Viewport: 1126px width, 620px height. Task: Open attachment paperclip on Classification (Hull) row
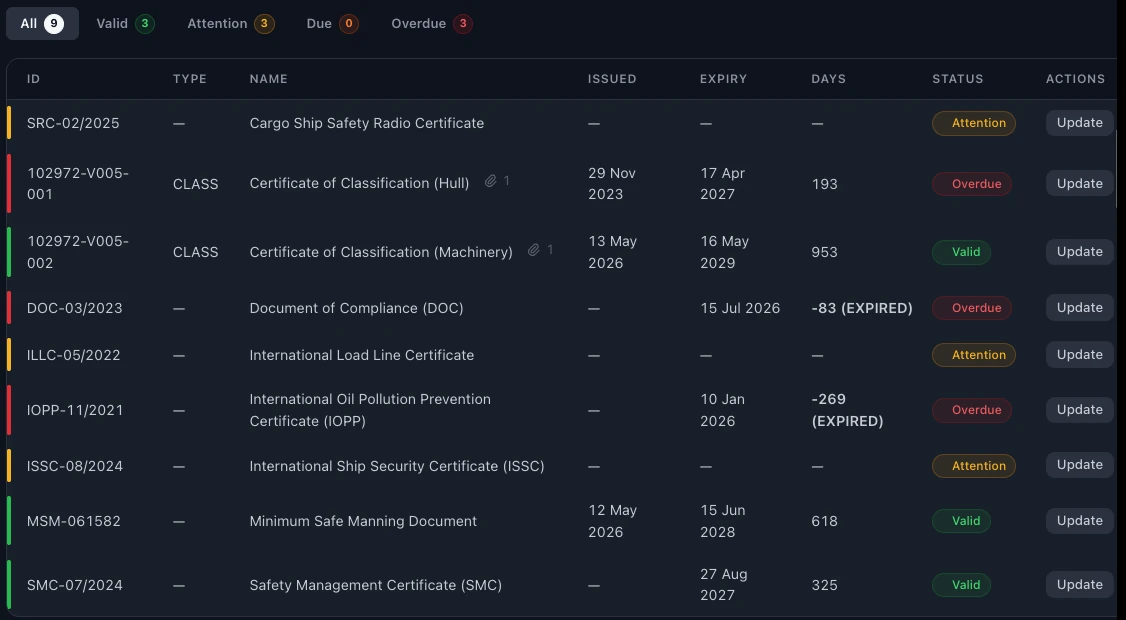click(490, 181)
